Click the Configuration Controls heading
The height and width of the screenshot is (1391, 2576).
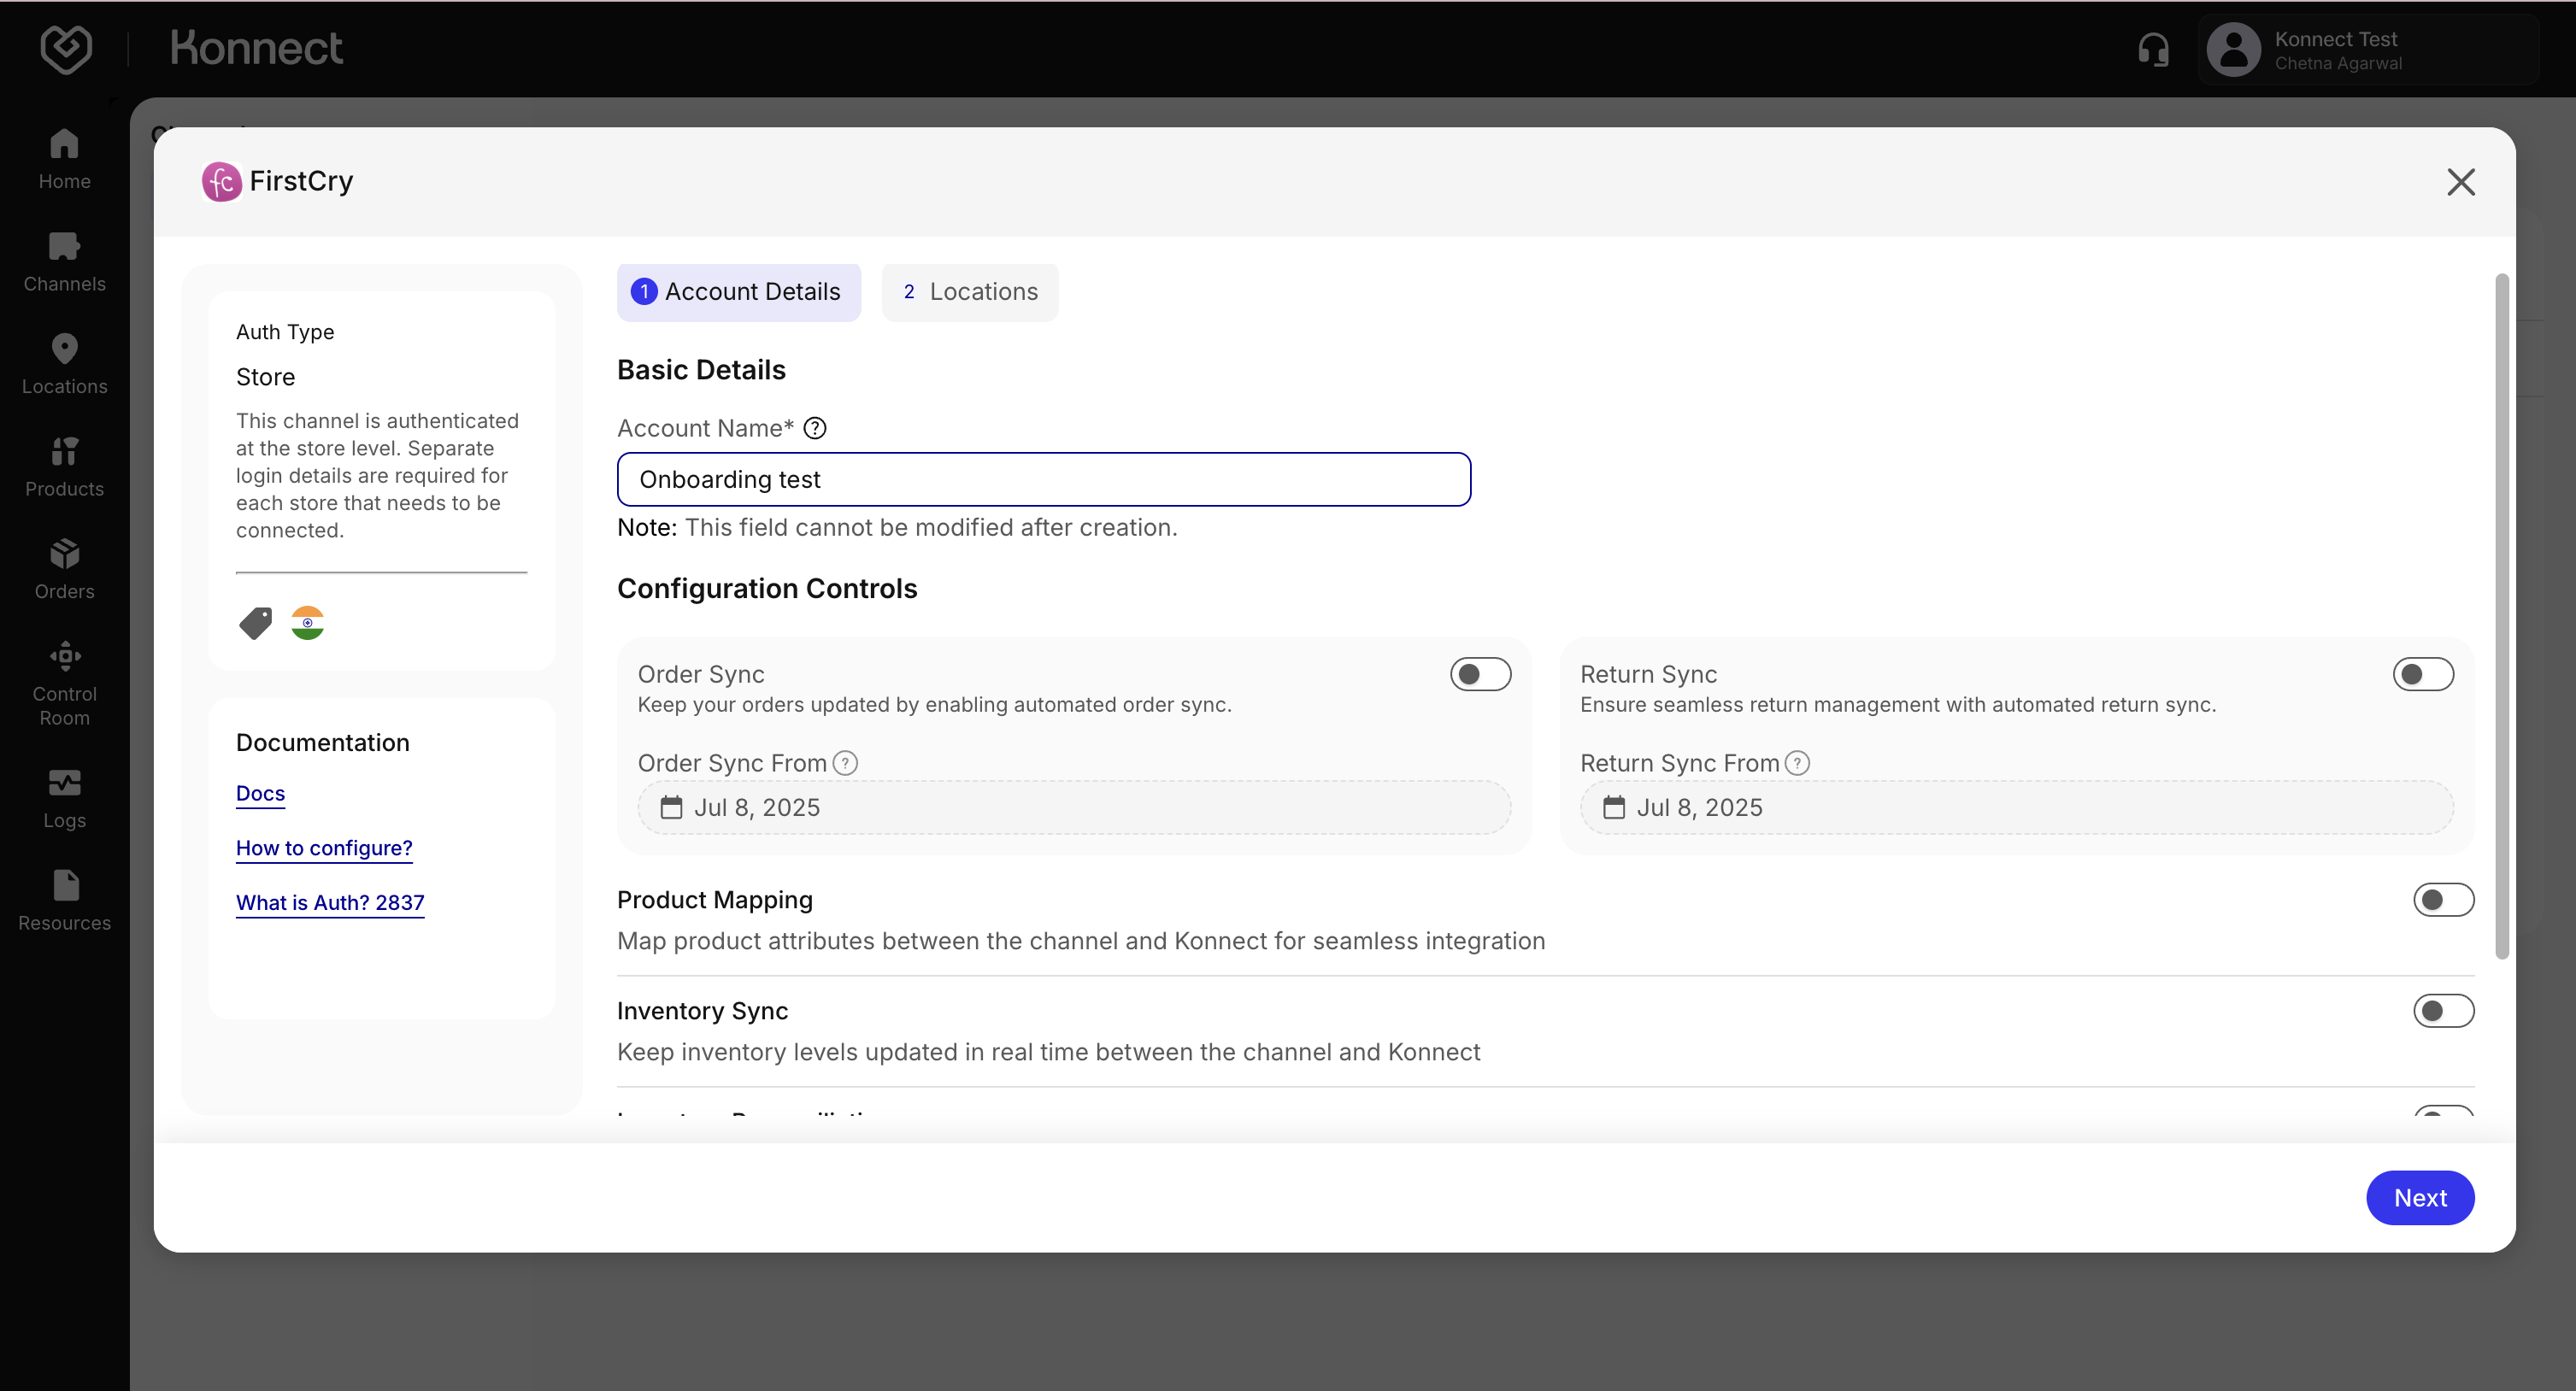coord(767,588)
